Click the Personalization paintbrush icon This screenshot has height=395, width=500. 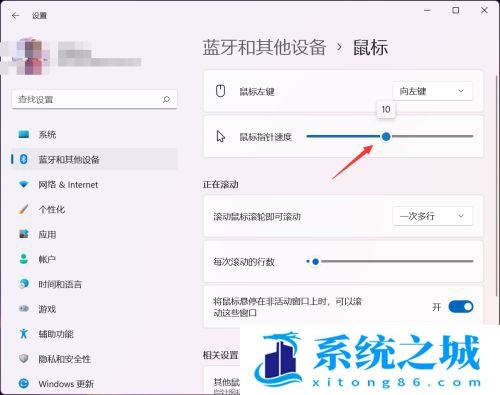[24, 209]
